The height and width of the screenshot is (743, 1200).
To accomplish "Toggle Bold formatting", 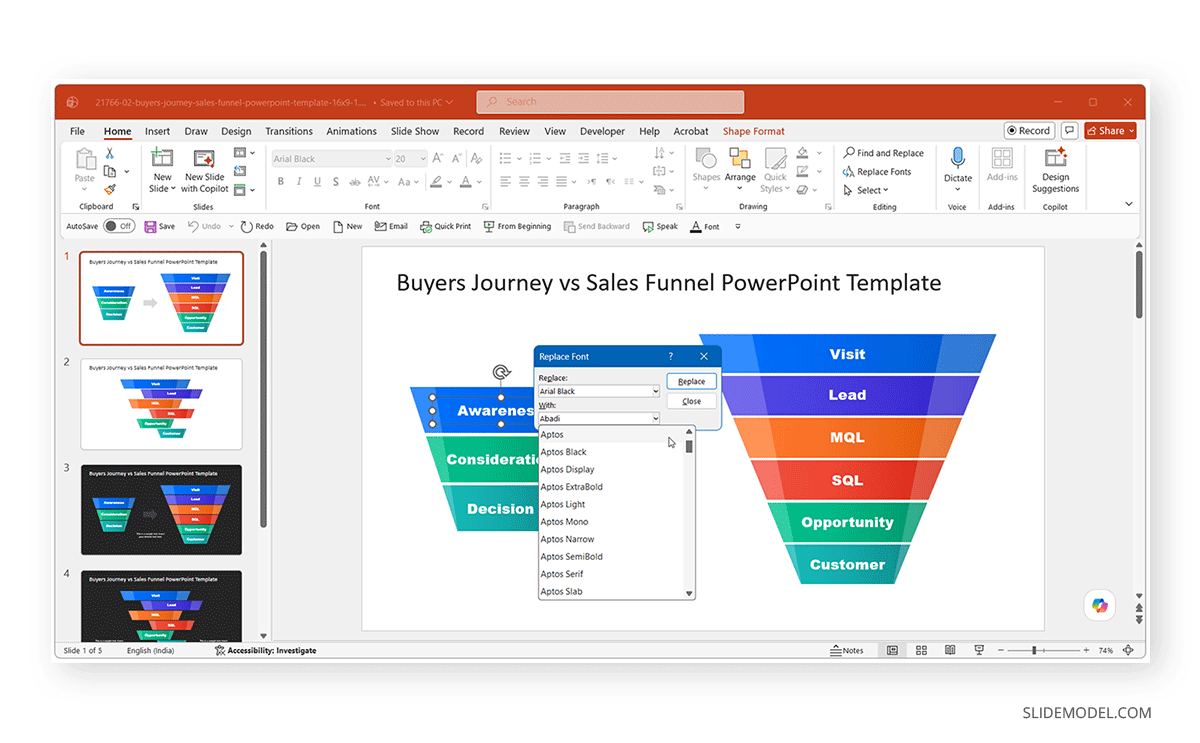I will (281, 182).
